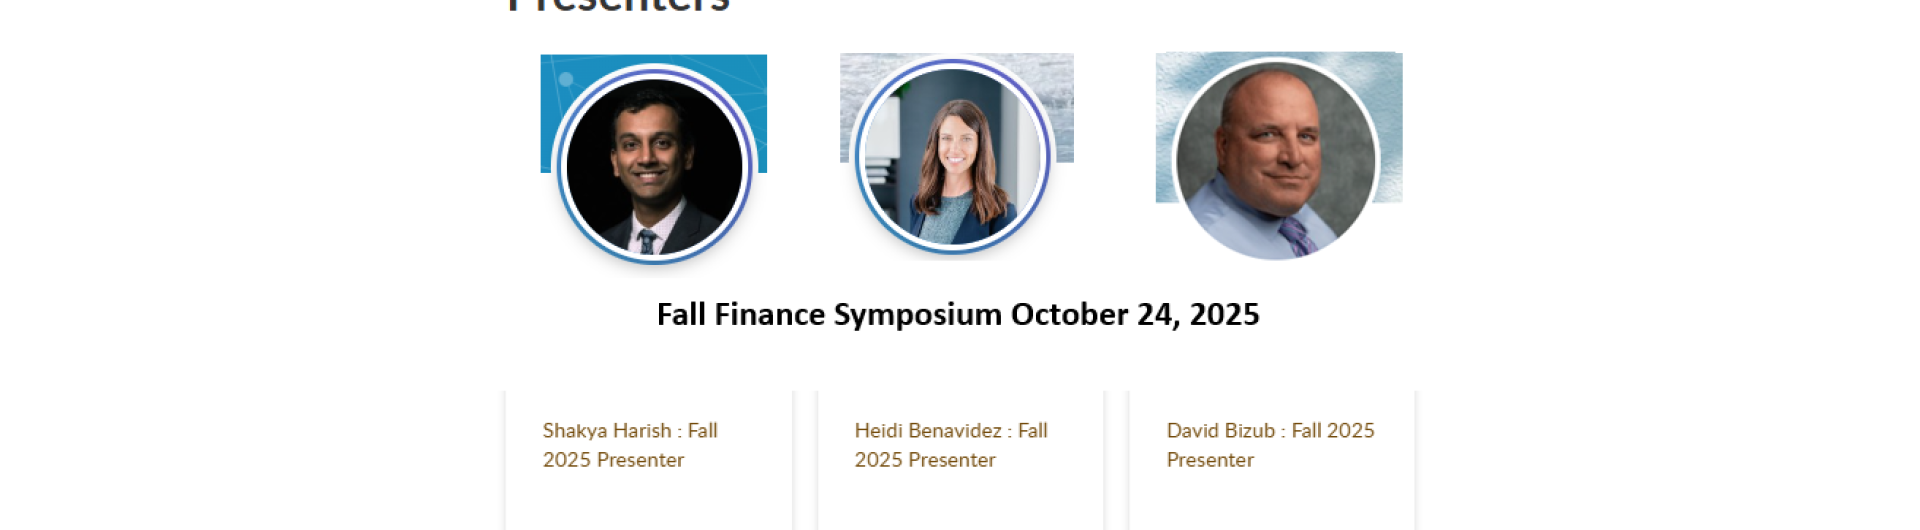This screenshot has height=530, width=1920.
Task: Click Heidi Benavidez's circular profile photo
Action: click(x=952, y=157)
